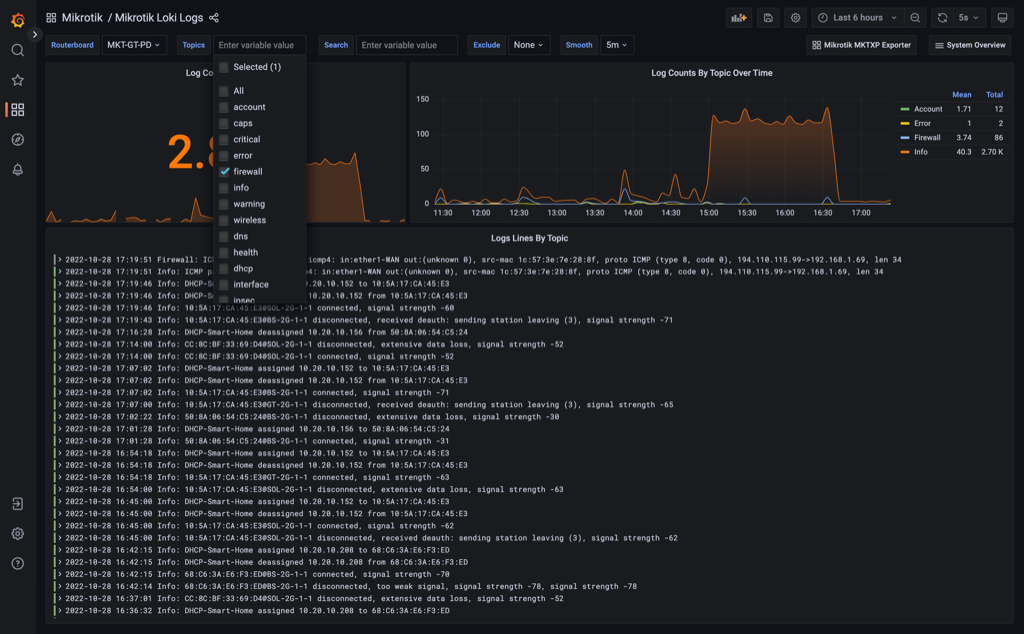The height and width of the screenshot is (634, 1024).
Task: Sort legend by Total column
Action: [x=994, y=95]
